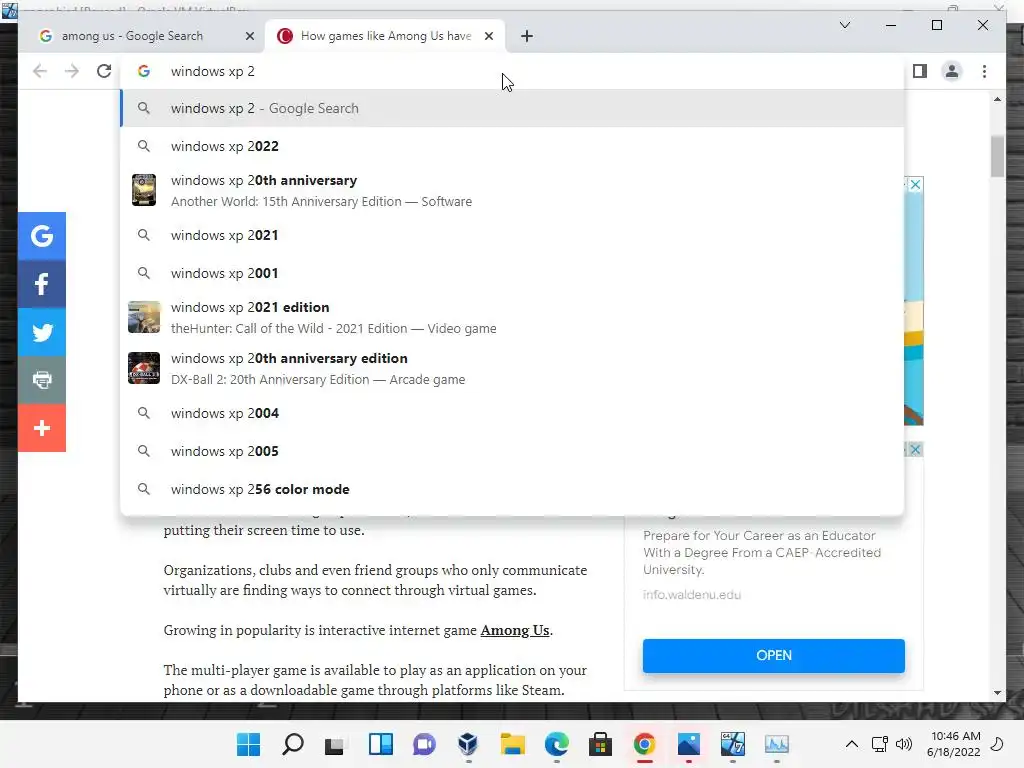
Task: Open the resource monitor taskbar icon
Action: (x=776, y=744)
